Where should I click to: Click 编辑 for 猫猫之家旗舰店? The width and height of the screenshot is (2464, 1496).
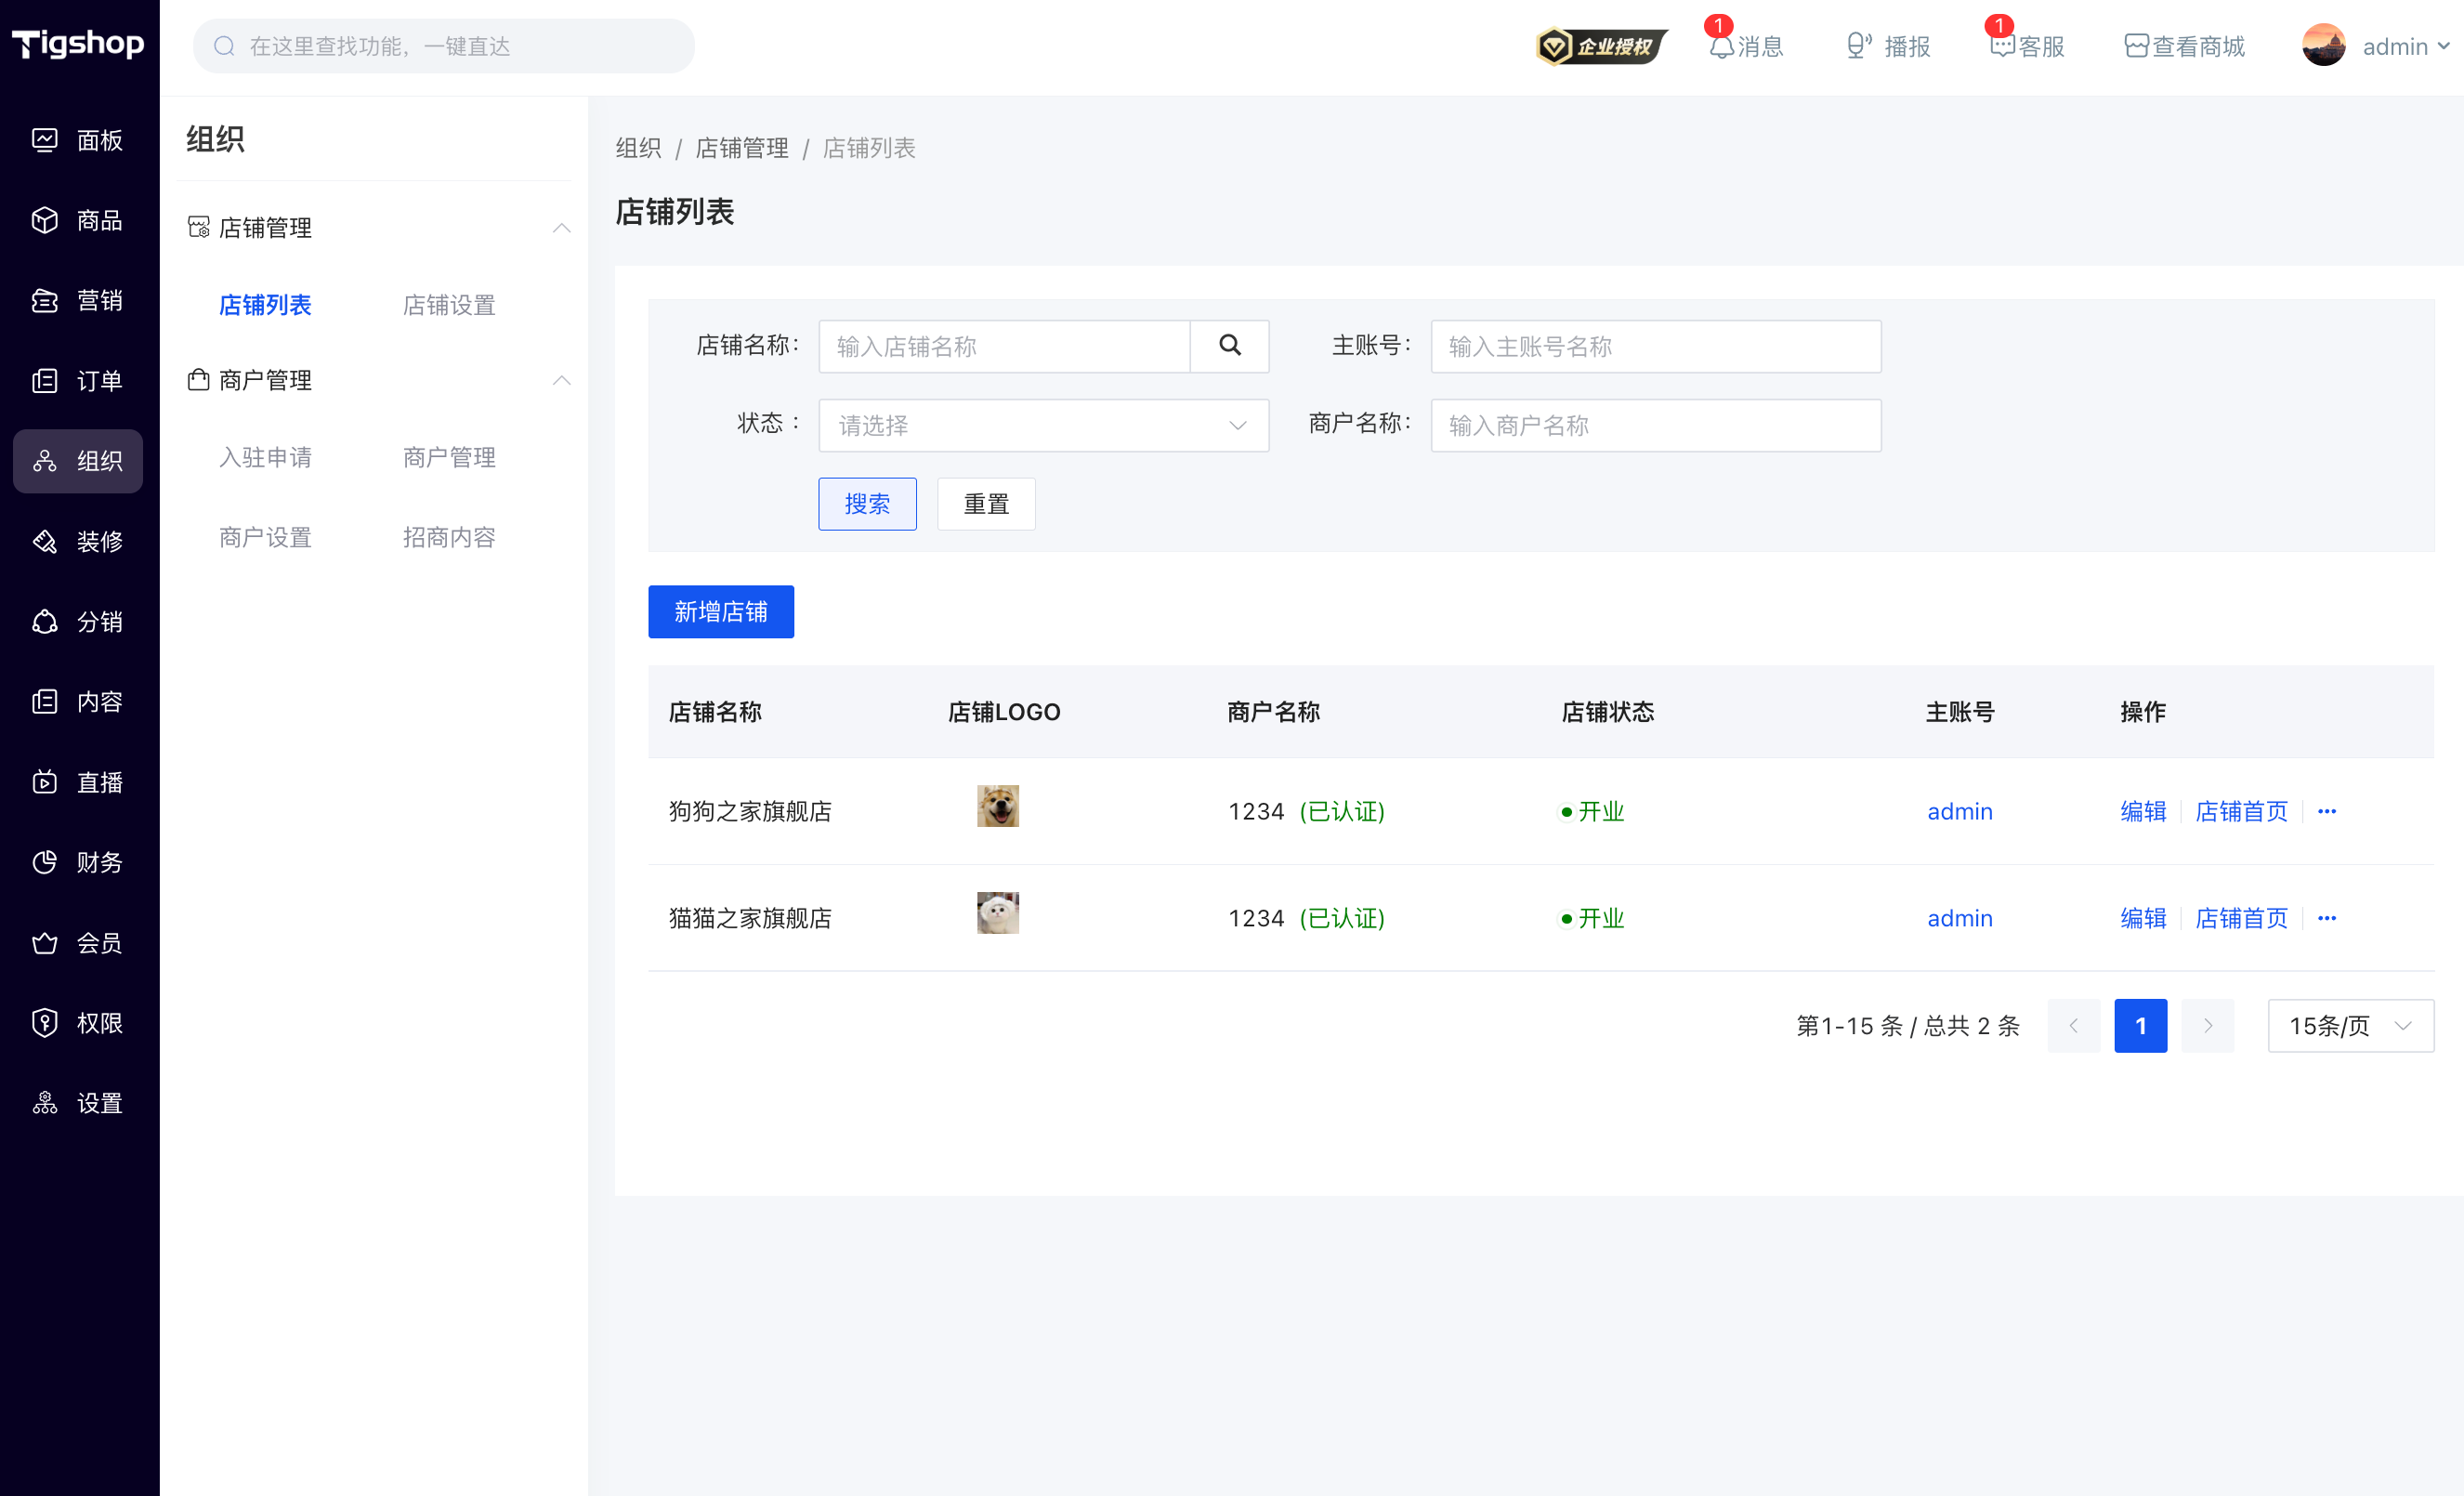pyautogui.click(x=2143, y=918)
